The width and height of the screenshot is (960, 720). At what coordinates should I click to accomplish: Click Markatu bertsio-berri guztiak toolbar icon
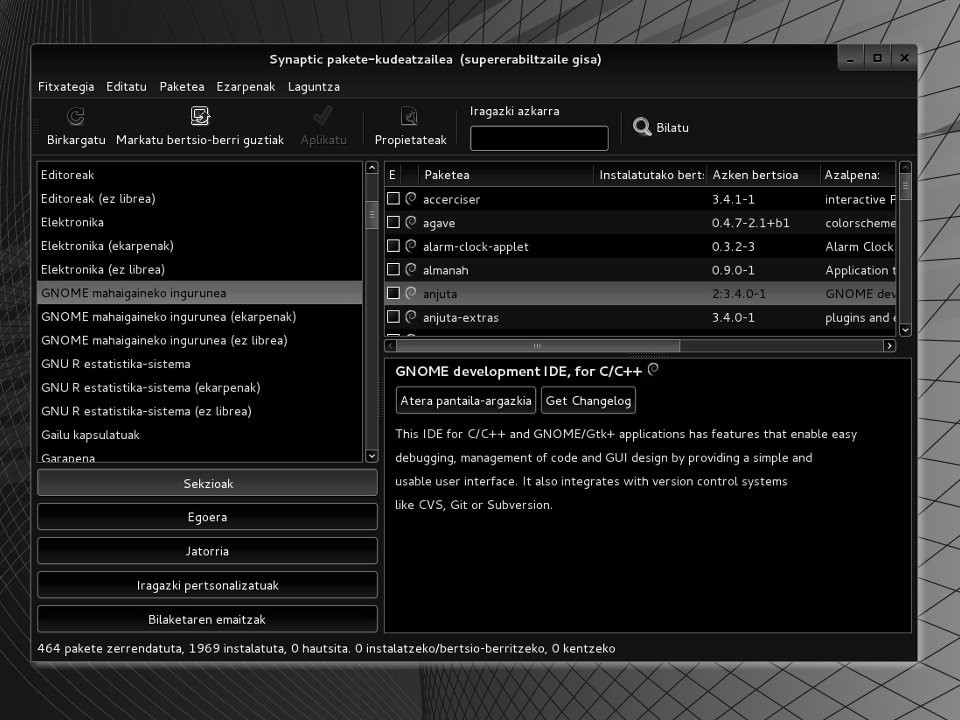200,116
